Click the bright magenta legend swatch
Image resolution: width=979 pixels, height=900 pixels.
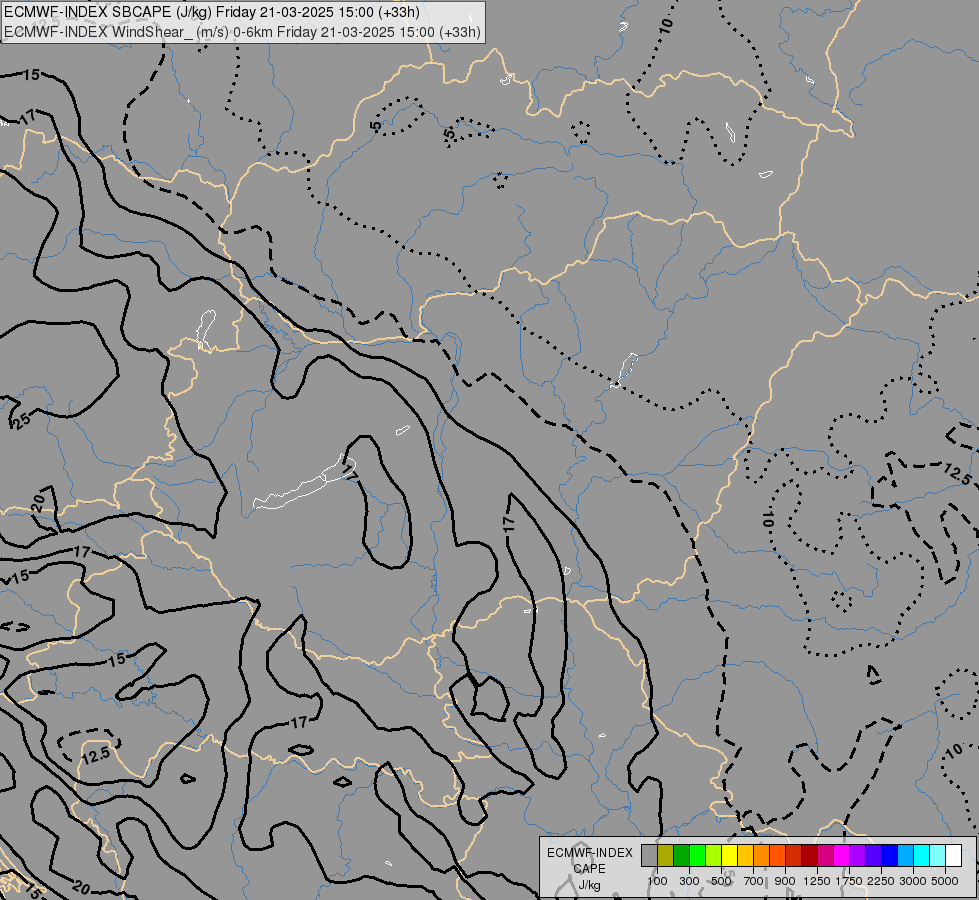(x=842, y=855)
